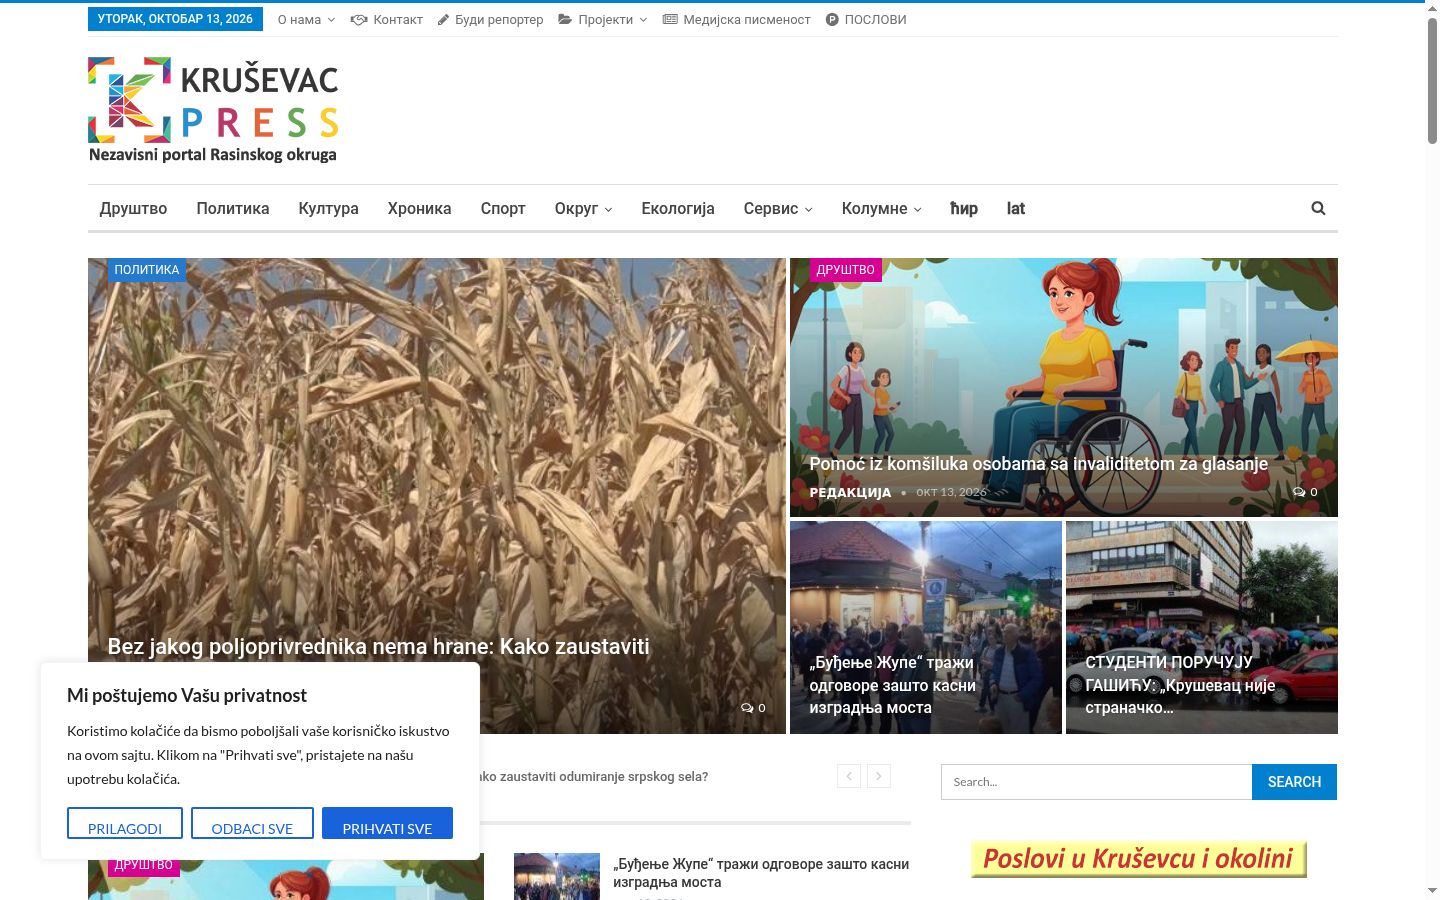Click the scrollbar down arrow
Screen dimensions: 1440x900
point(1432,890)
